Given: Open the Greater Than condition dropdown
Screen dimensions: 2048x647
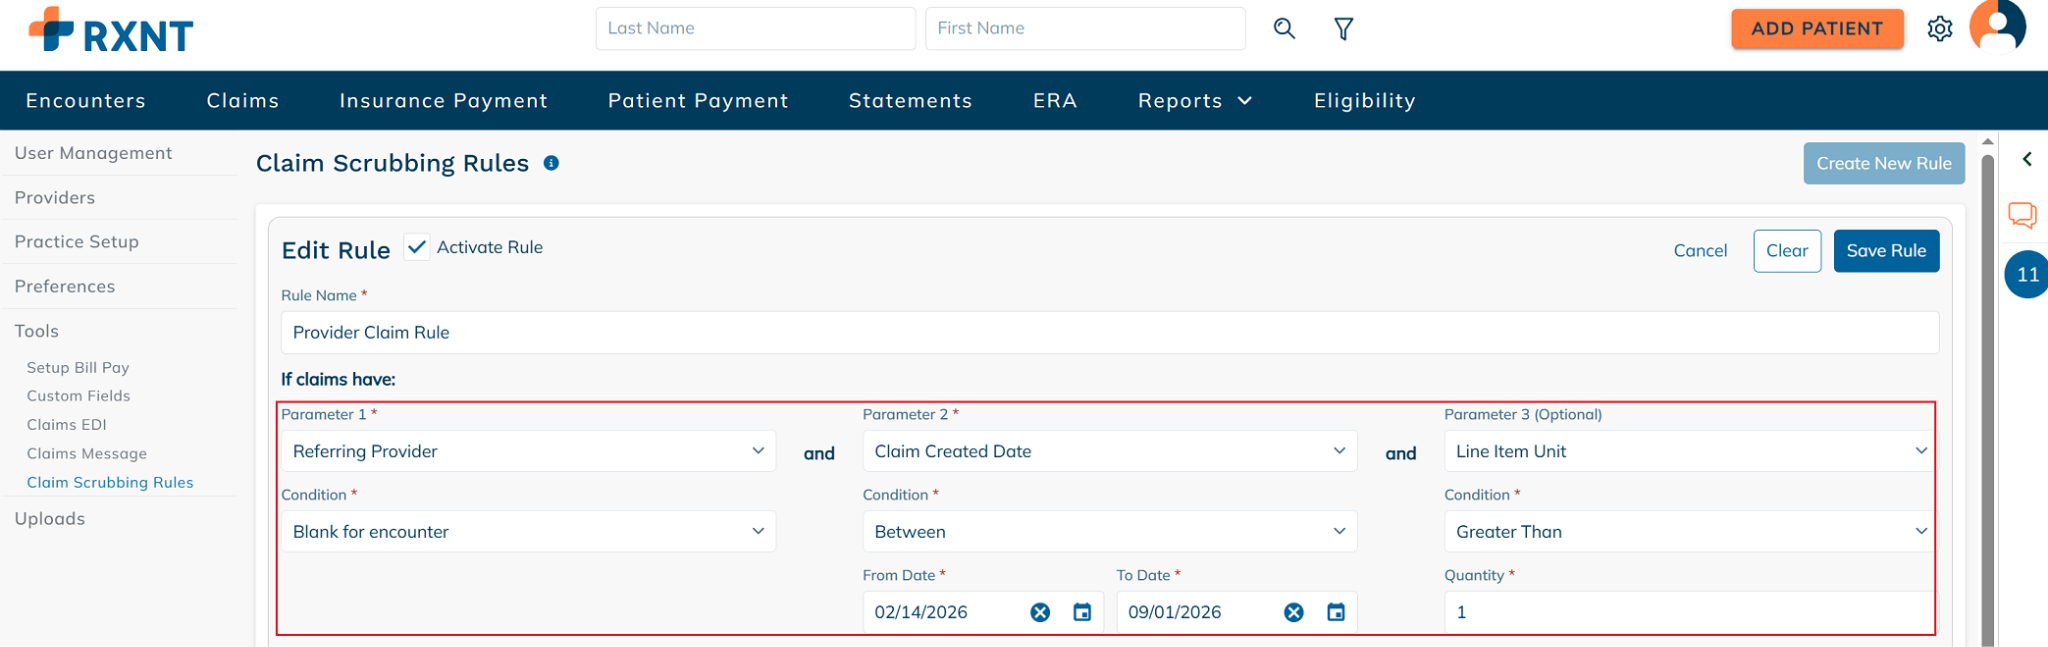Looking at the screenshot, I should 1689,531.
